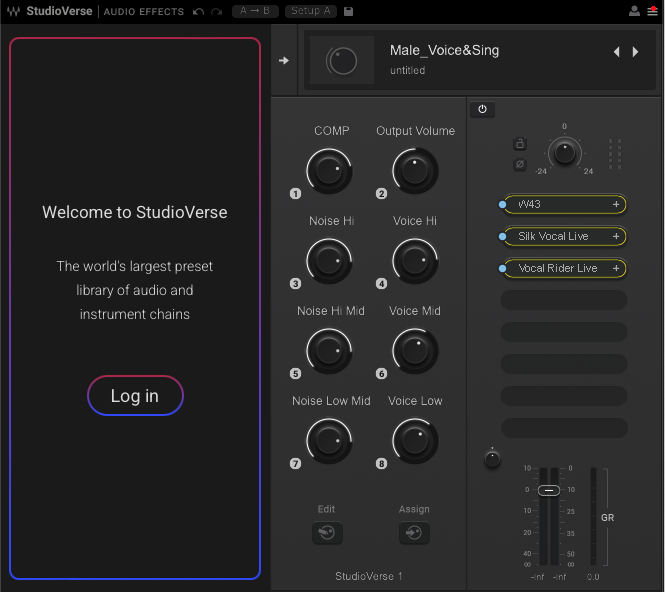Image resolution: width=665 pixels, height=592 pixels.
Task: Log in to StudioVerse
Action: coord(135,396)
